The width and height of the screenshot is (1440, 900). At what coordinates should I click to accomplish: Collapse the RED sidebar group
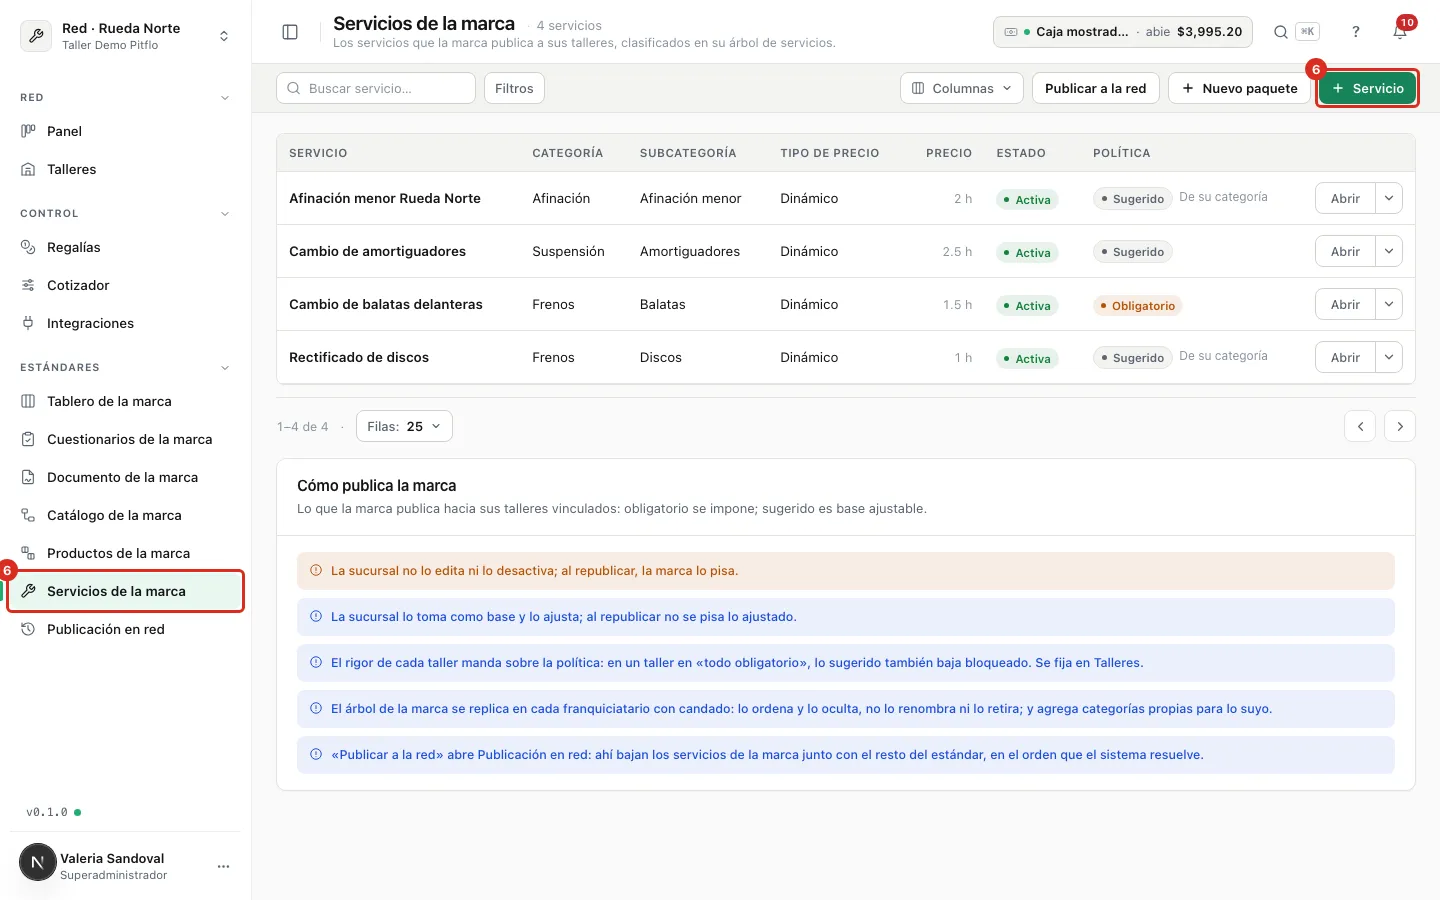[x=225, y=98]
